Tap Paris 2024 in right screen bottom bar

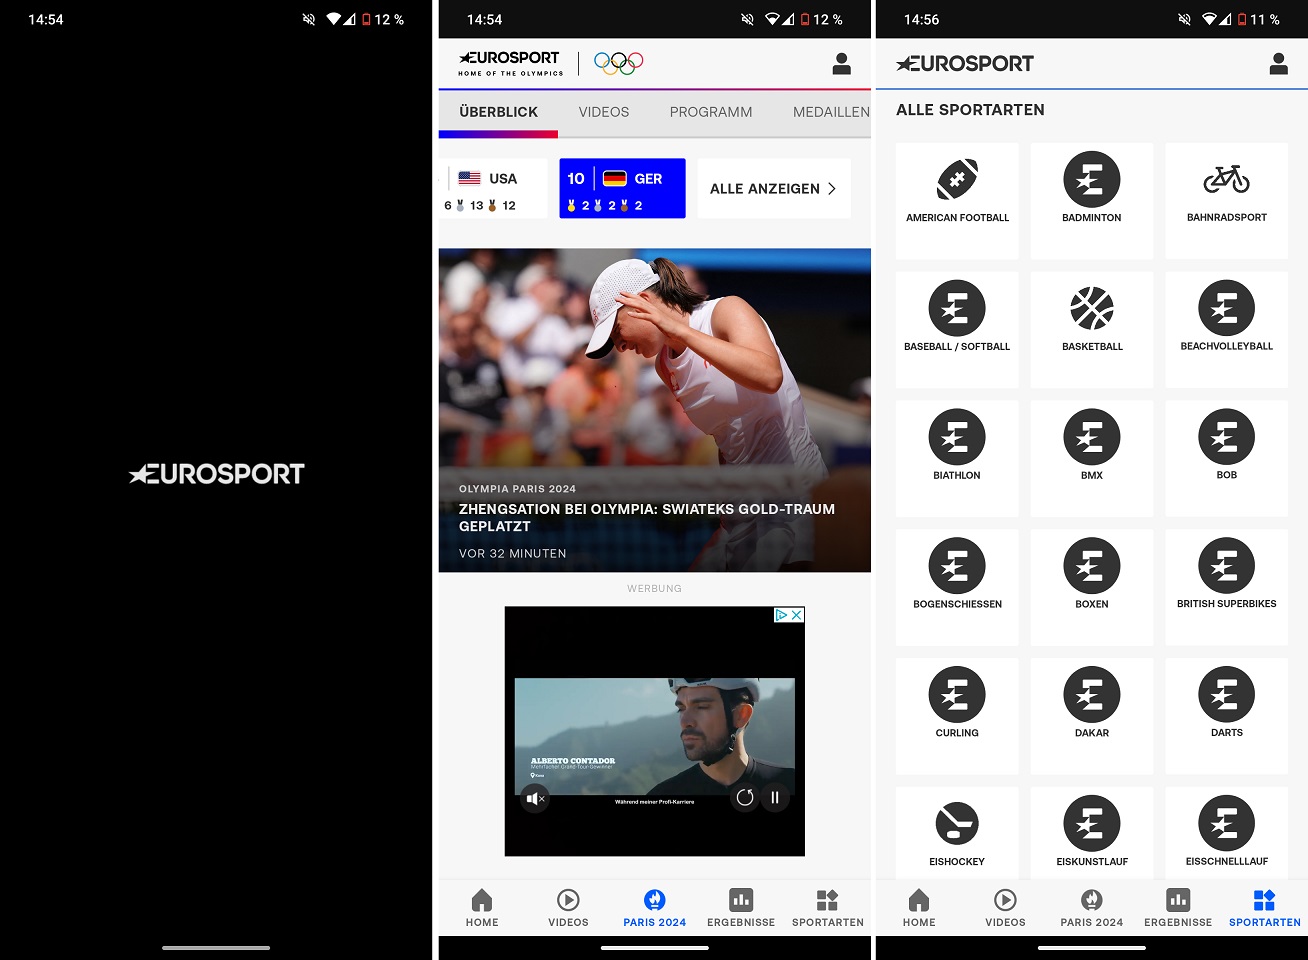[1092, 908]
